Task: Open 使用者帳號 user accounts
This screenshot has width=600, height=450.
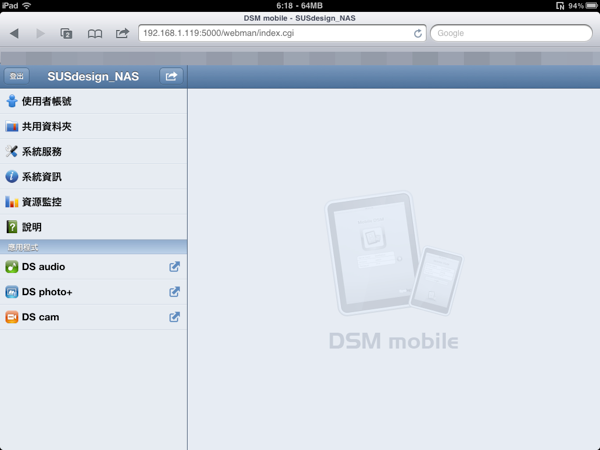Action: click(93, 101)
